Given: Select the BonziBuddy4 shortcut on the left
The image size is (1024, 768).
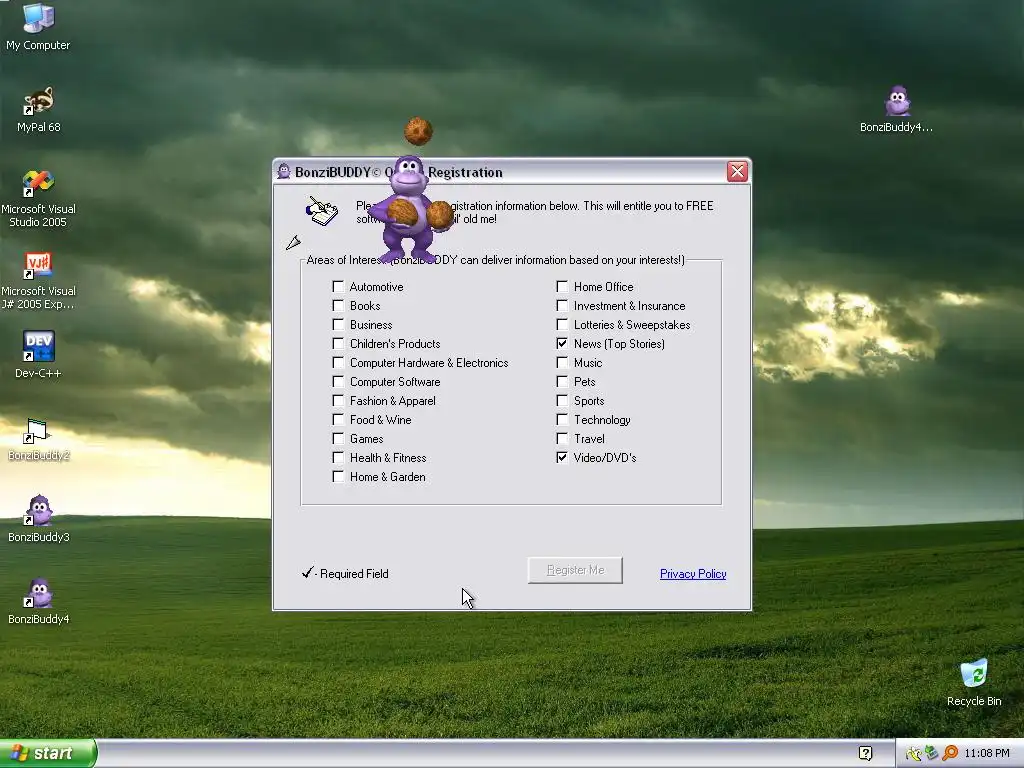Looking at the screenshot, I should click(x=38, y=601).
